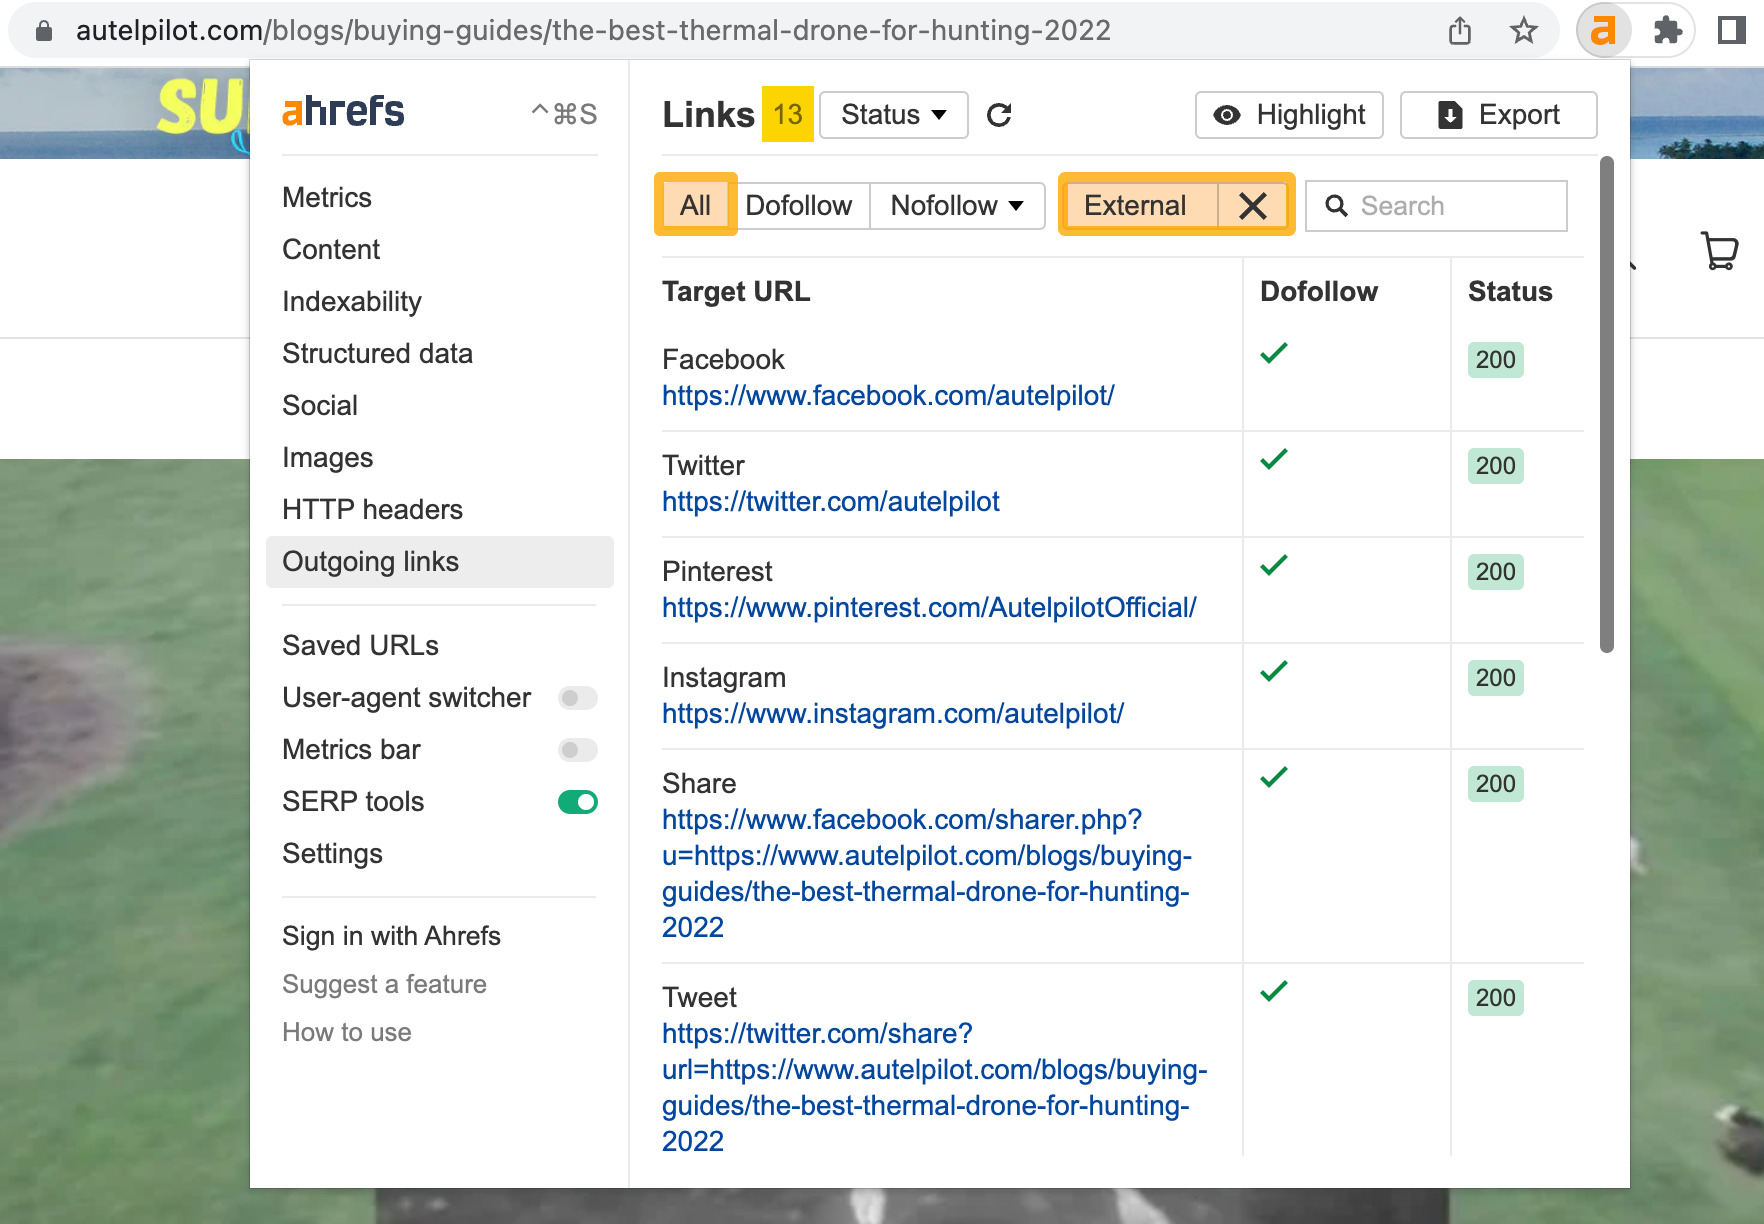Remove the External filter with X
1764x1224 pixels.
(x=1253, y=206)
